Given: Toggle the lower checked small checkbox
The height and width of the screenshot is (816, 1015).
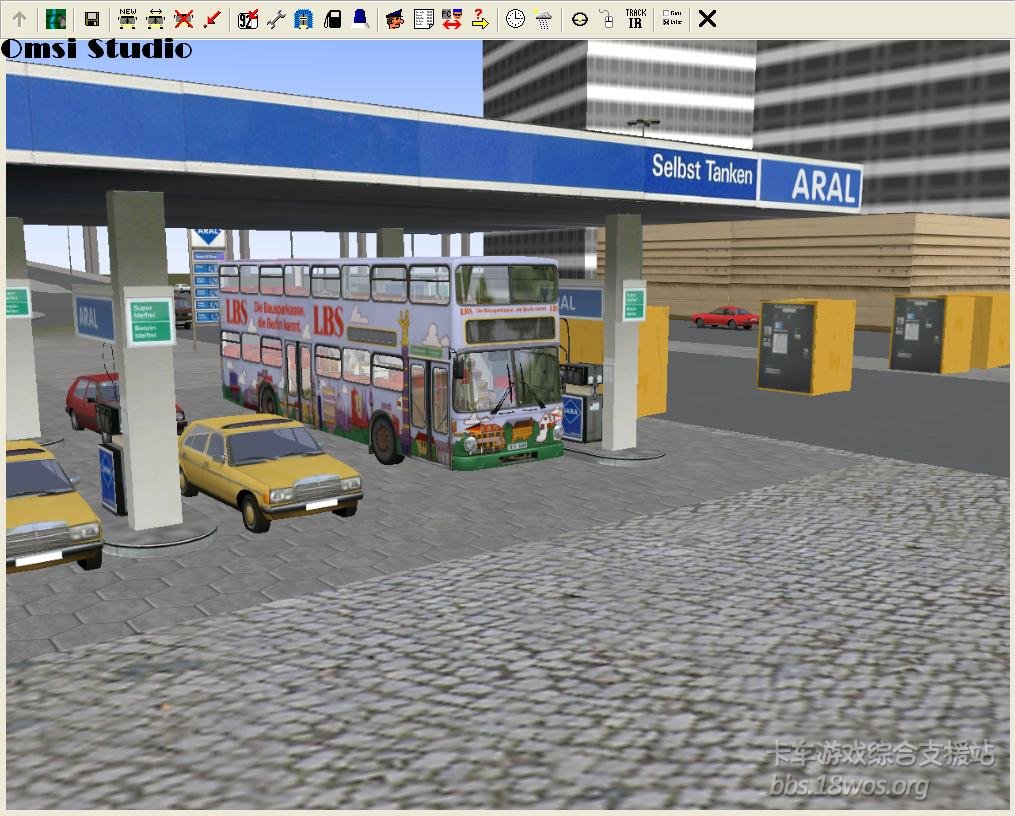Looking at the screenshot, I should tap(666, 22).
